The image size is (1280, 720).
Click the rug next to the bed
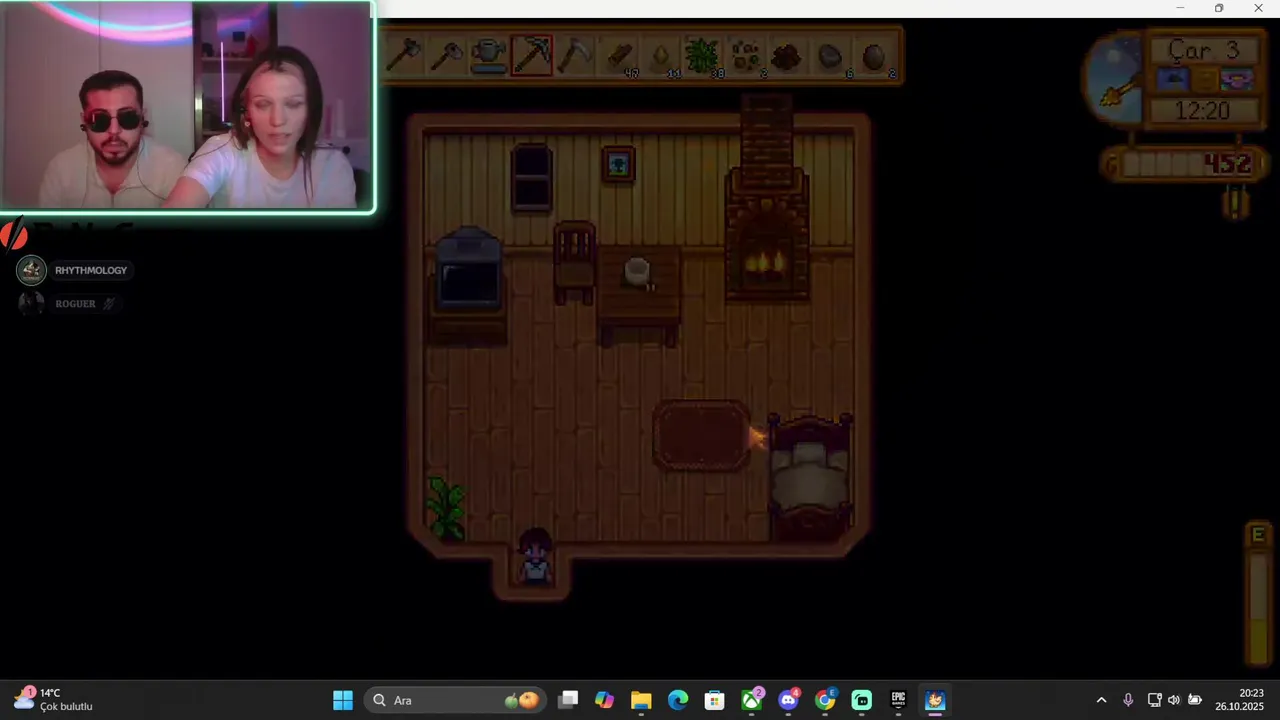[702, 436]
